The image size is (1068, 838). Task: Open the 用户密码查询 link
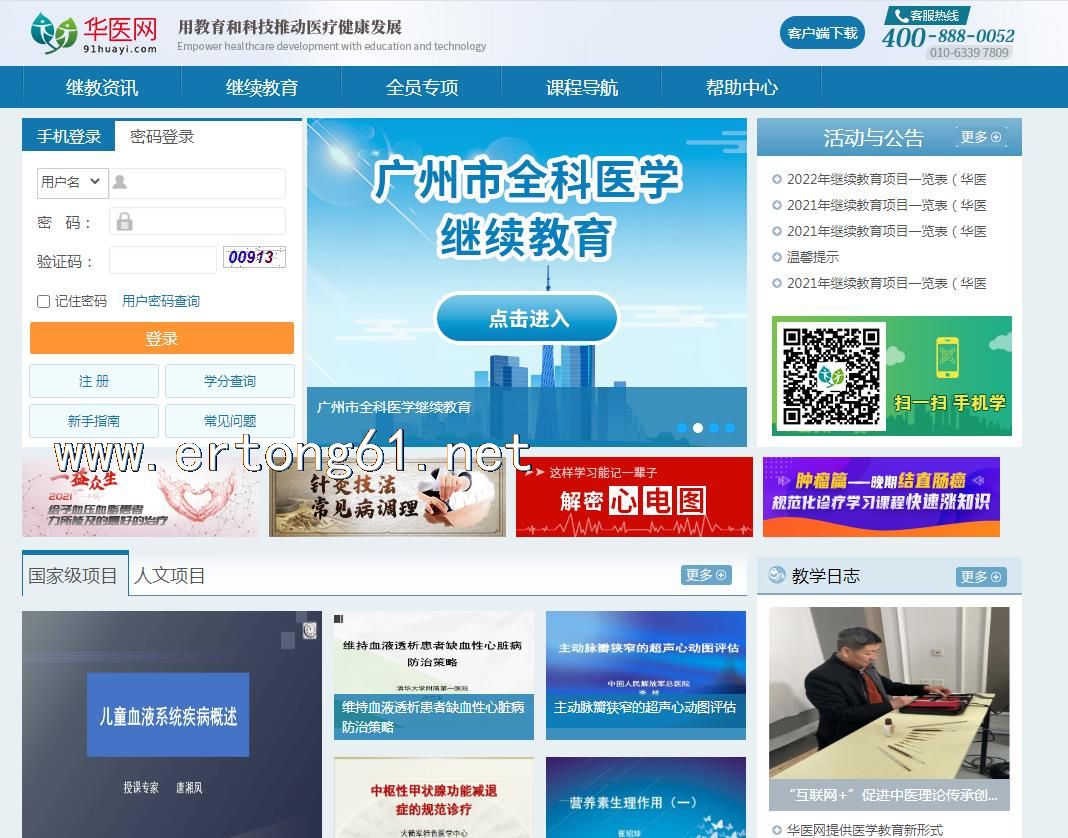[161, 301]
